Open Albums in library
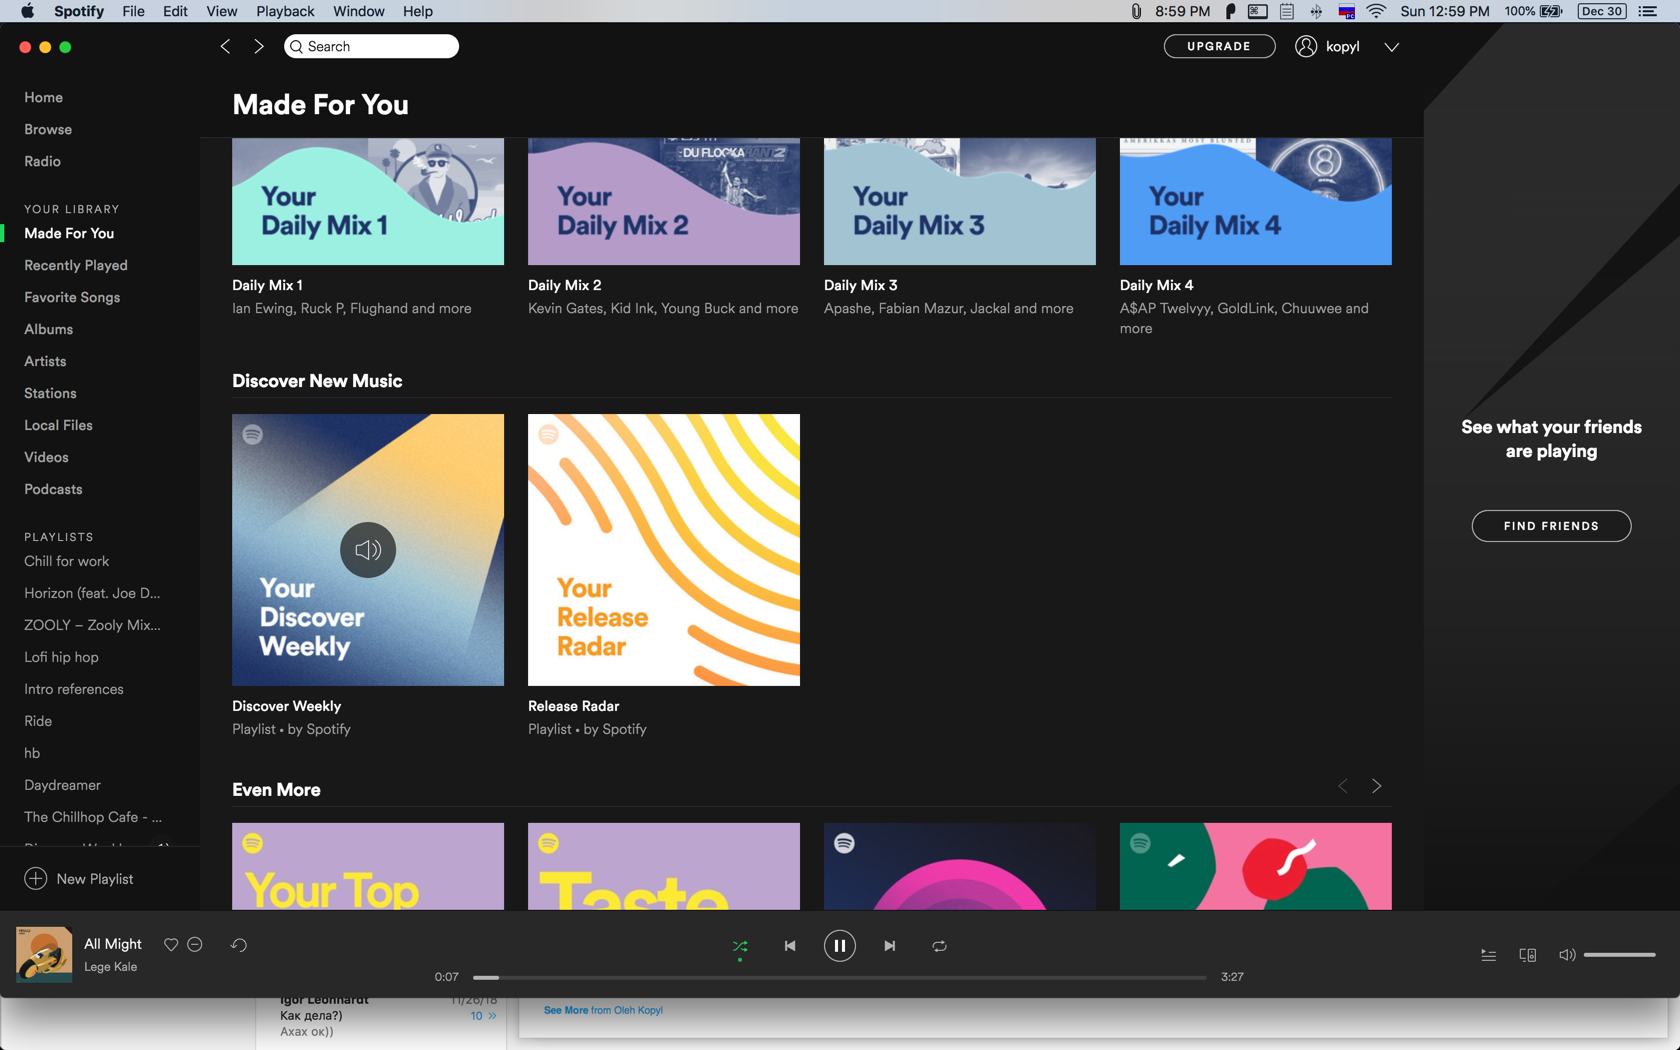Viewport: 1680px width, 1050px height. point(48,329)
